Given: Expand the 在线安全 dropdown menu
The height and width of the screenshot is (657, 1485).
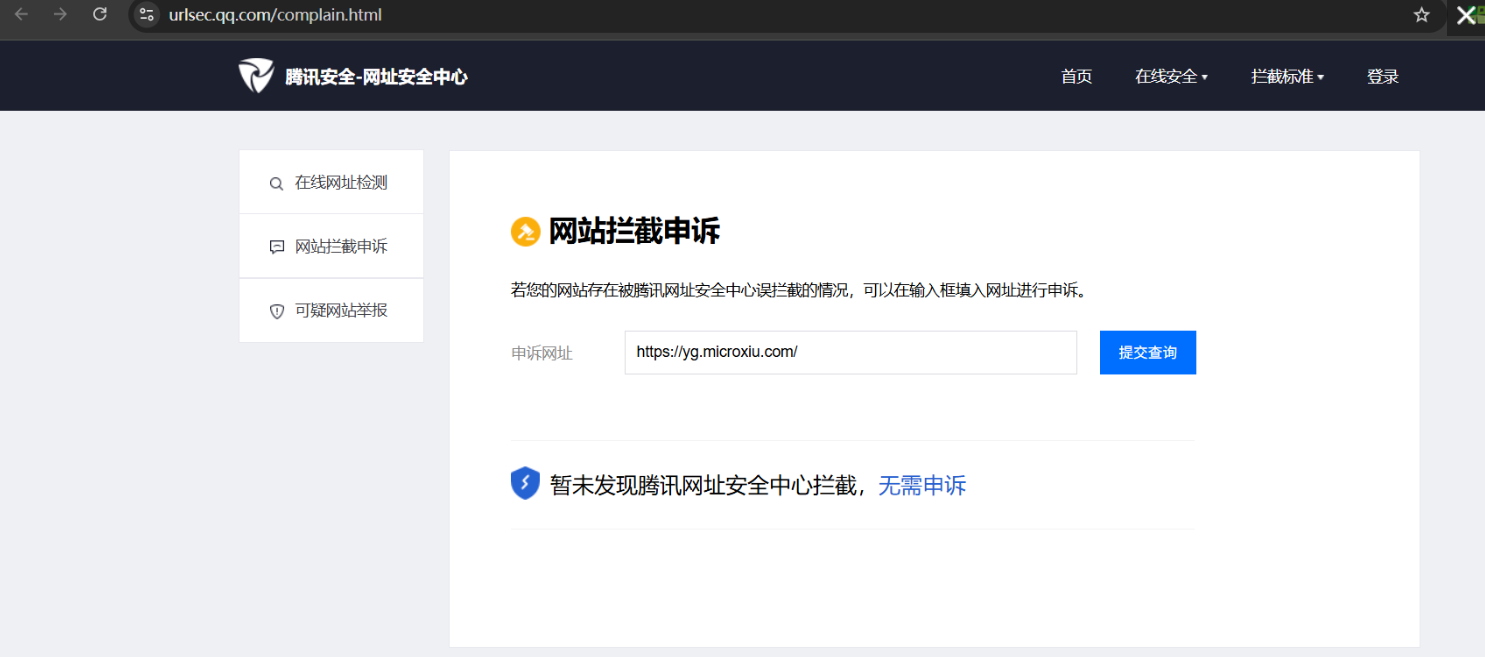Looking at the screenshot, I should [x=1171, y=77].
